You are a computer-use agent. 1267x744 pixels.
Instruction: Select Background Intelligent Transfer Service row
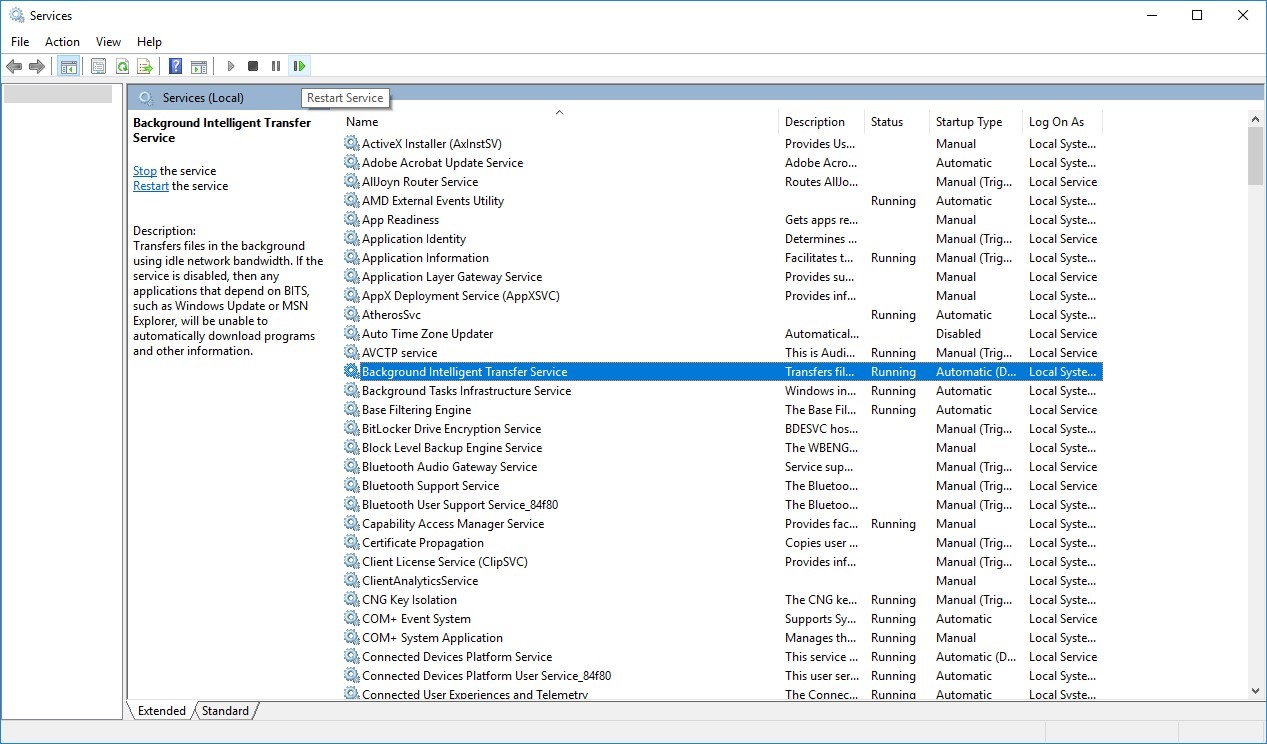(x=722, y=371)
